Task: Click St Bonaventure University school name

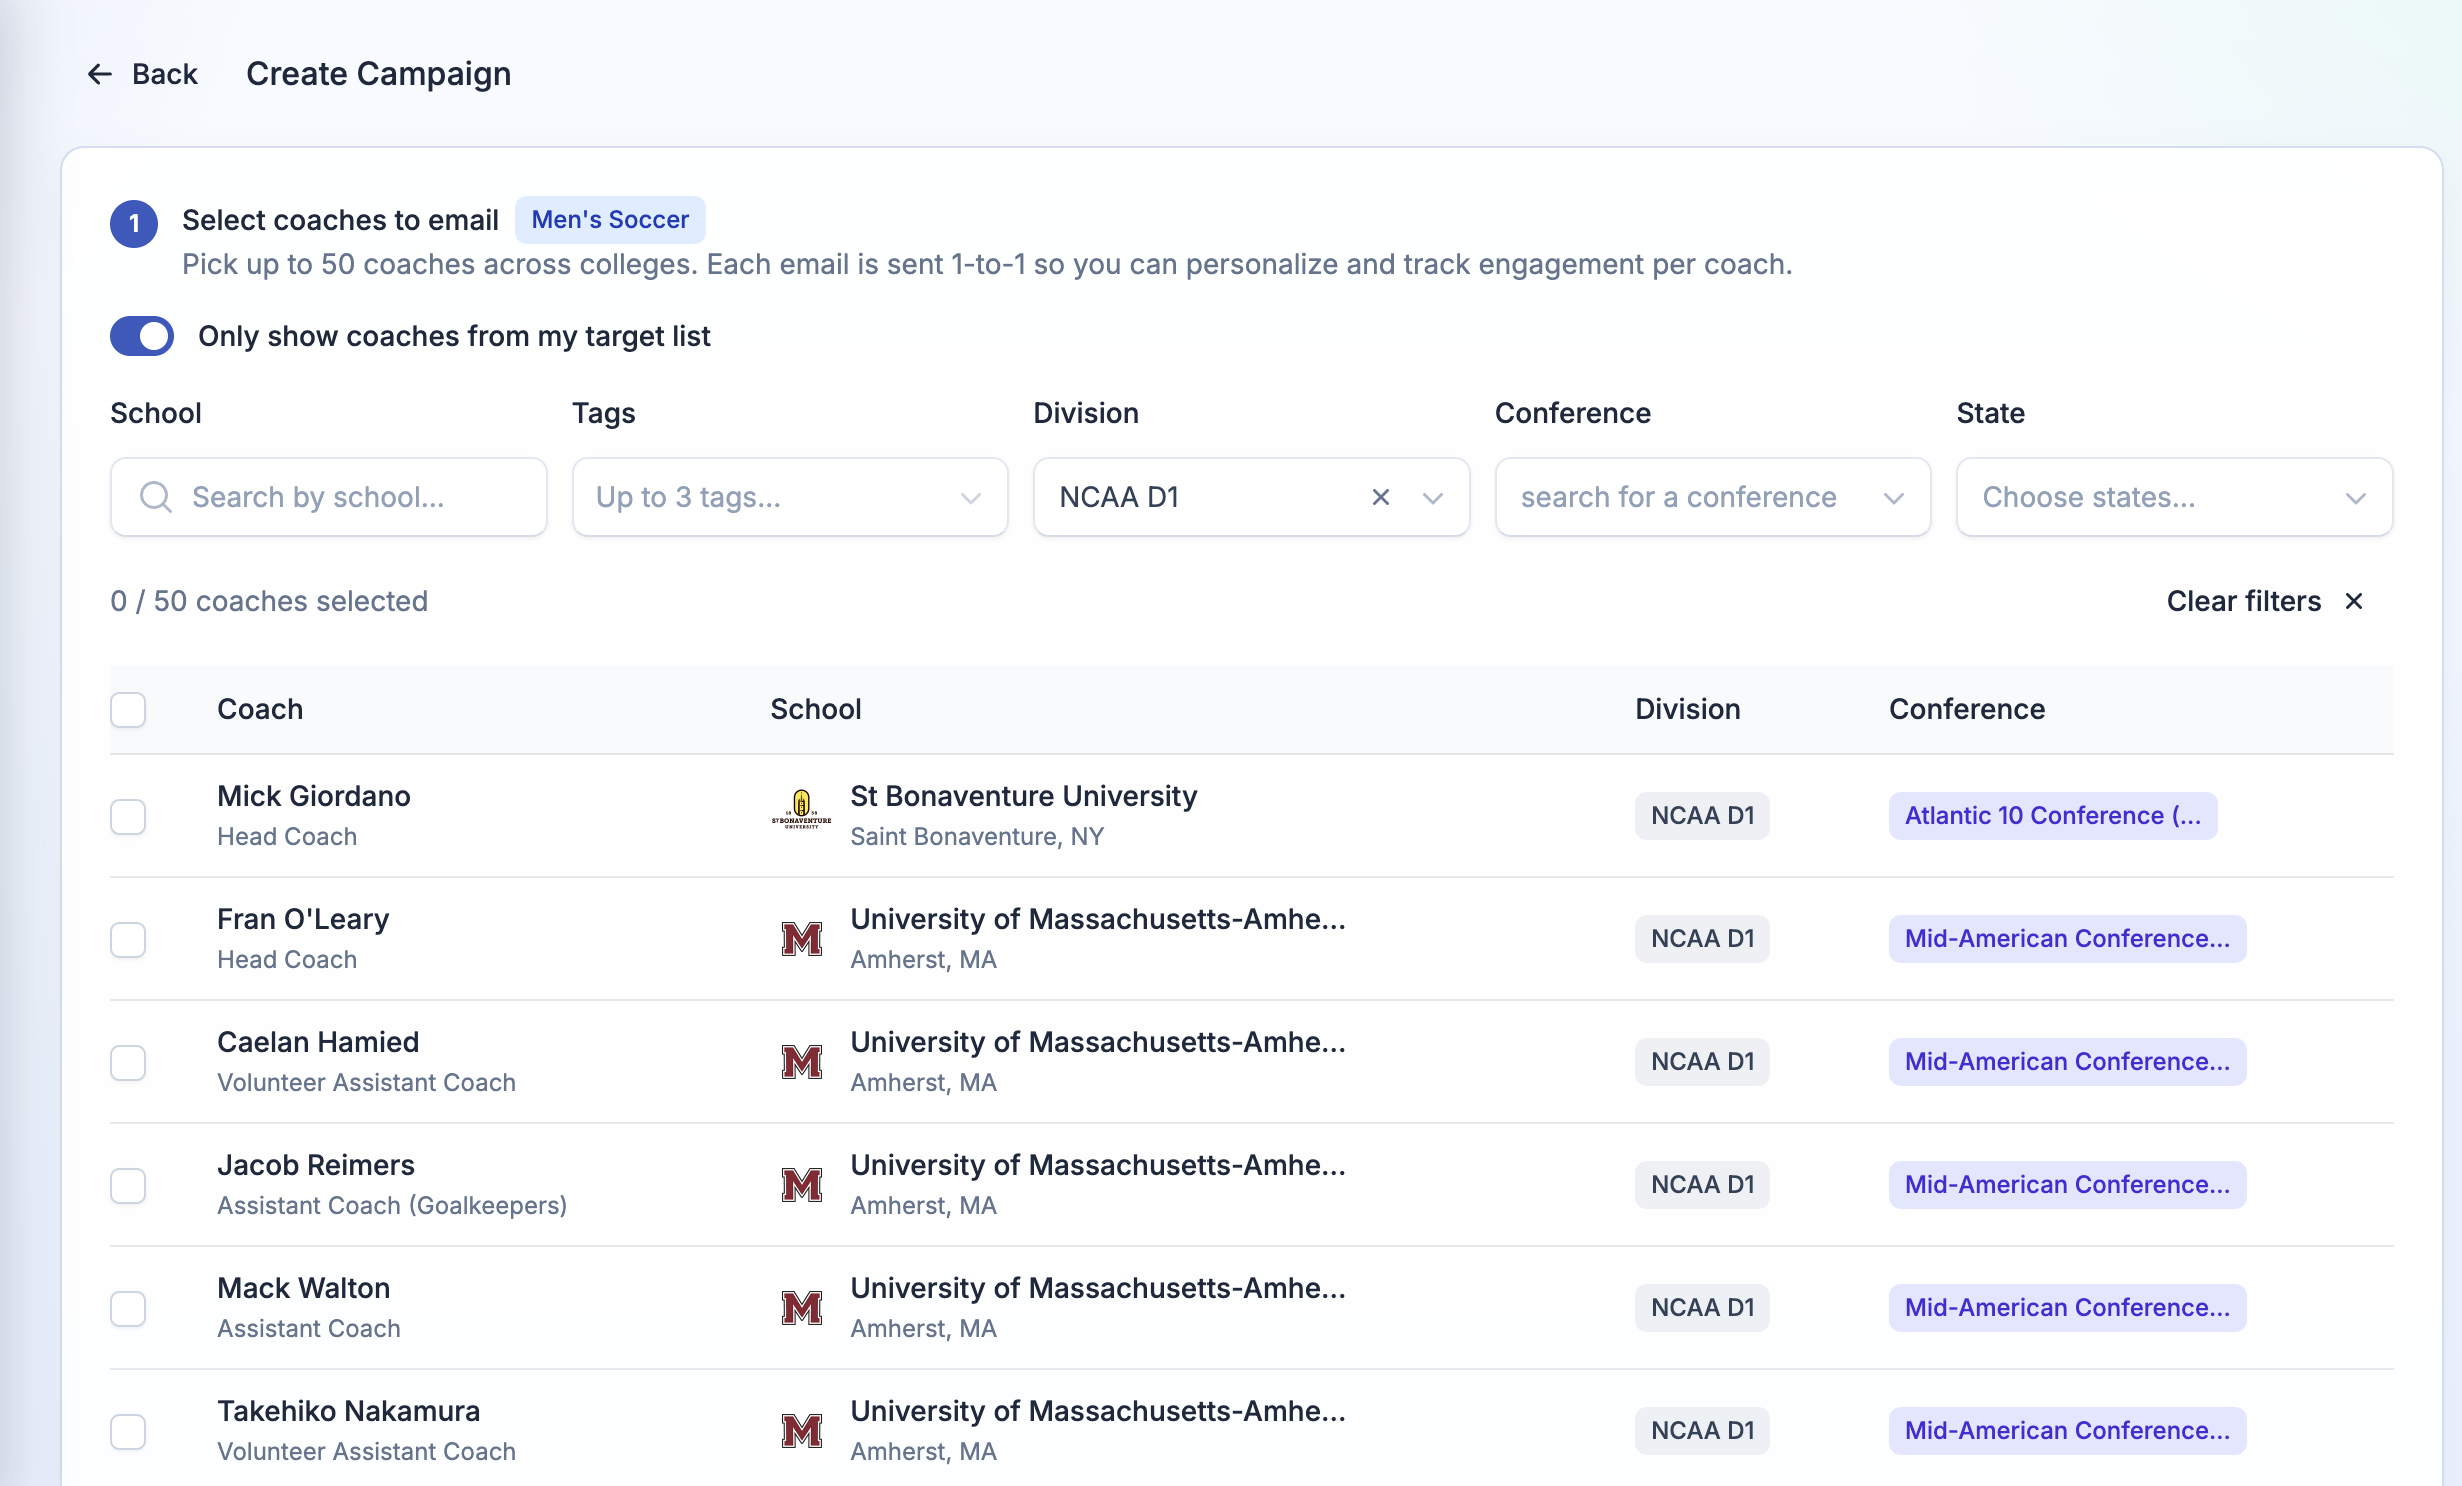Action: coord(1024,796)
